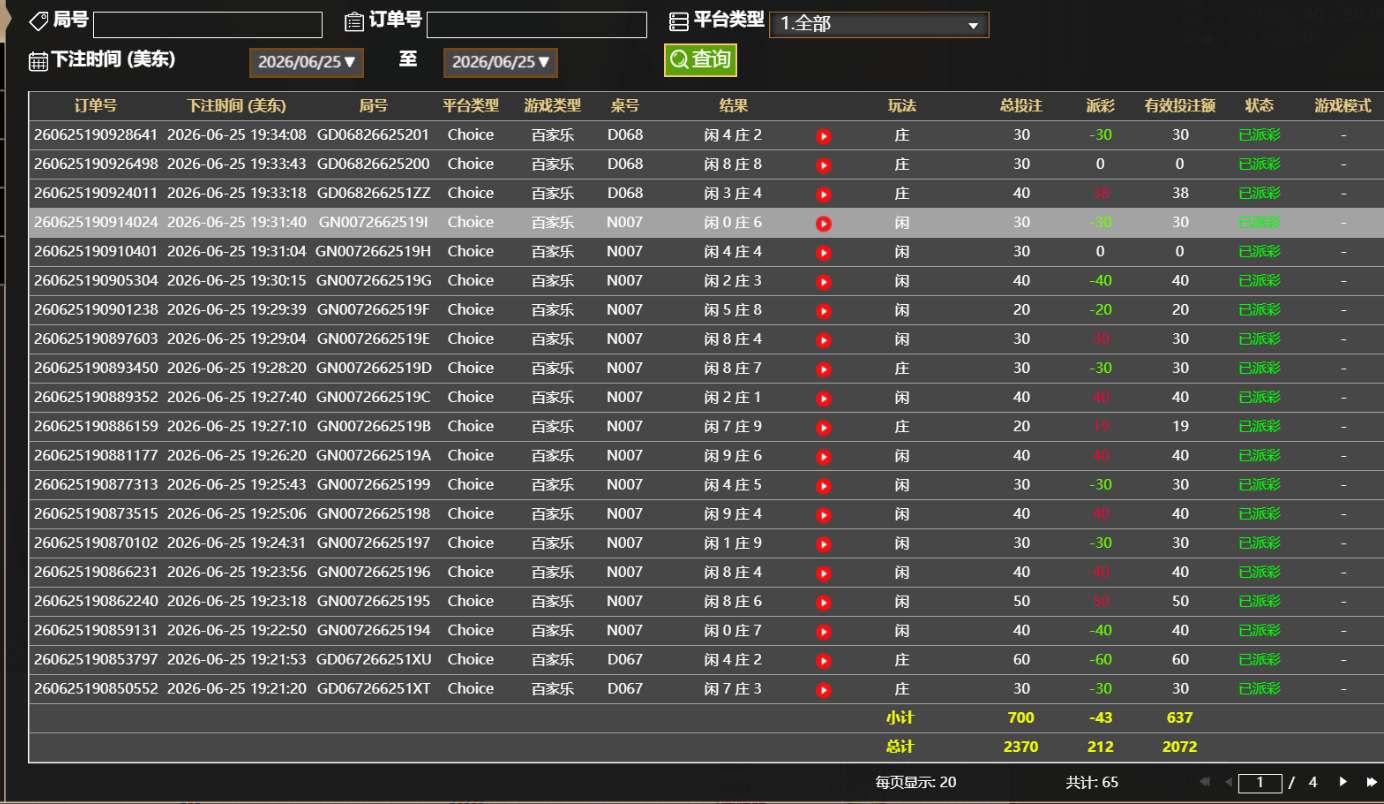1384x804 pixels.
Task: Play video replay for order 260625190905304
Action: tap(824, 282)
